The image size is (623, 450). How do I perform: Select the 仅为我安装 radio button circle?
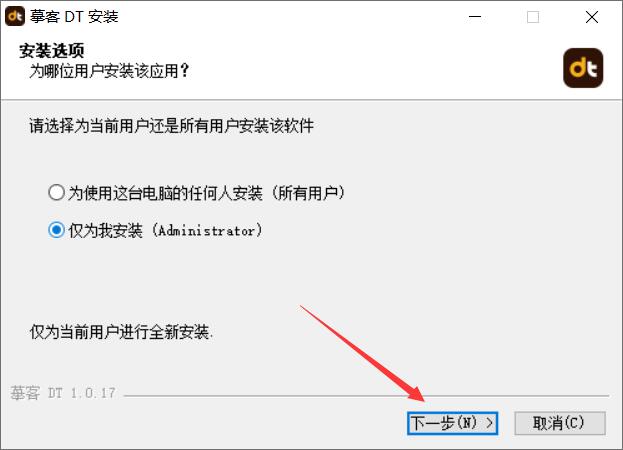pyautogui.click(x=56, y=230)
